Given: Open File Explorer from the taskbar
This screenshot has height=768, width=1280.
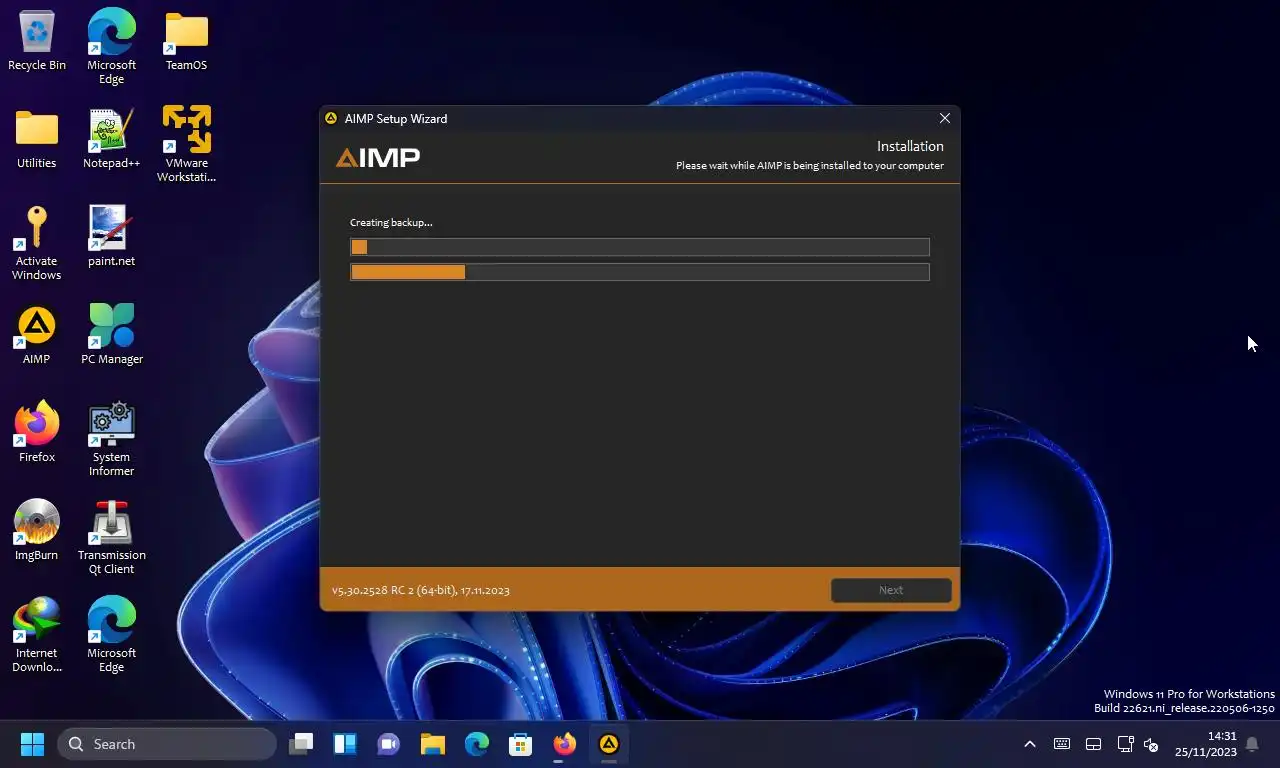Looking at the screenshot, I should (433, 744).
